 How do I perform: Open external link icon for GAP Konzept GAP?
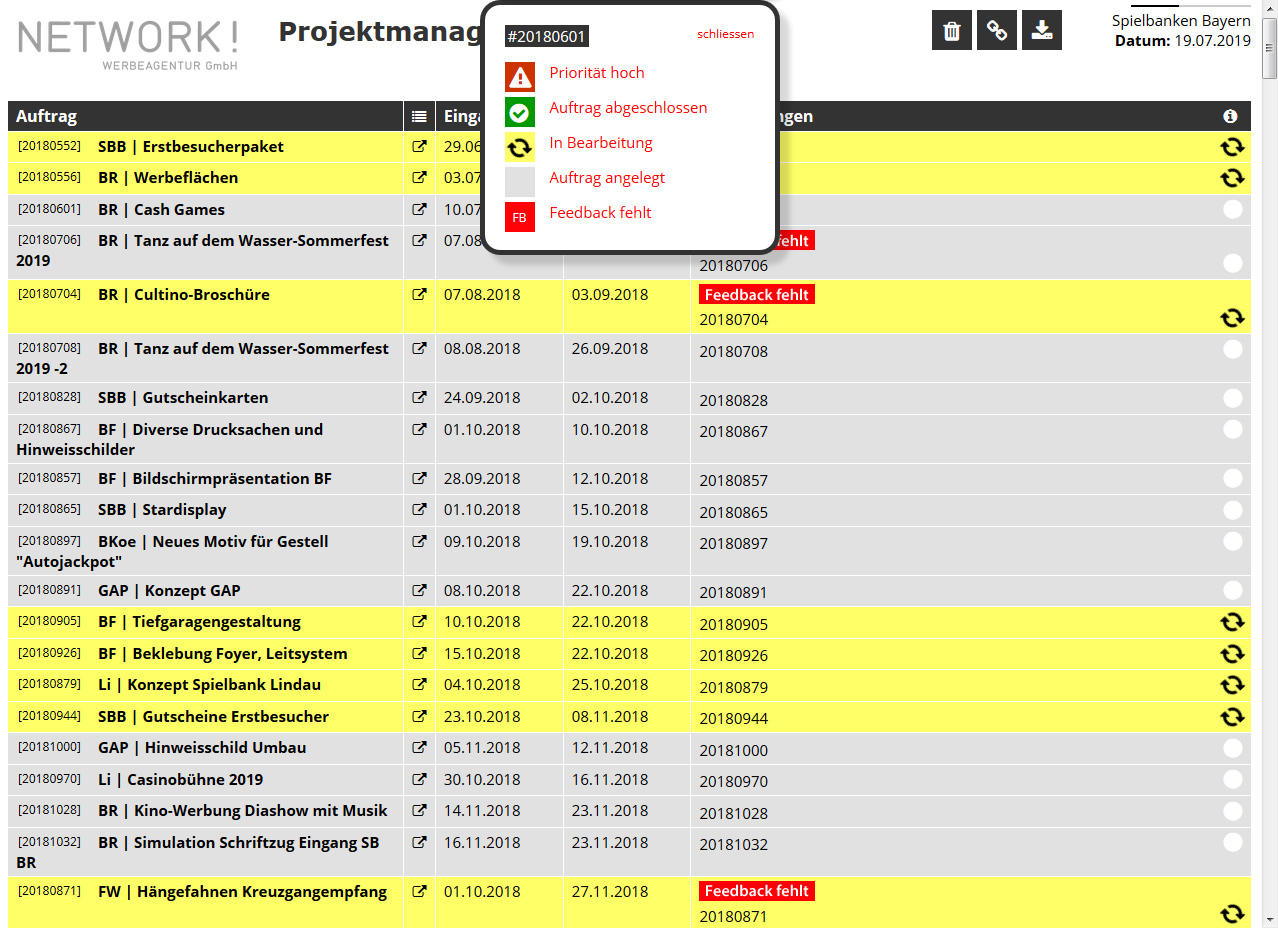pos(420,591)
